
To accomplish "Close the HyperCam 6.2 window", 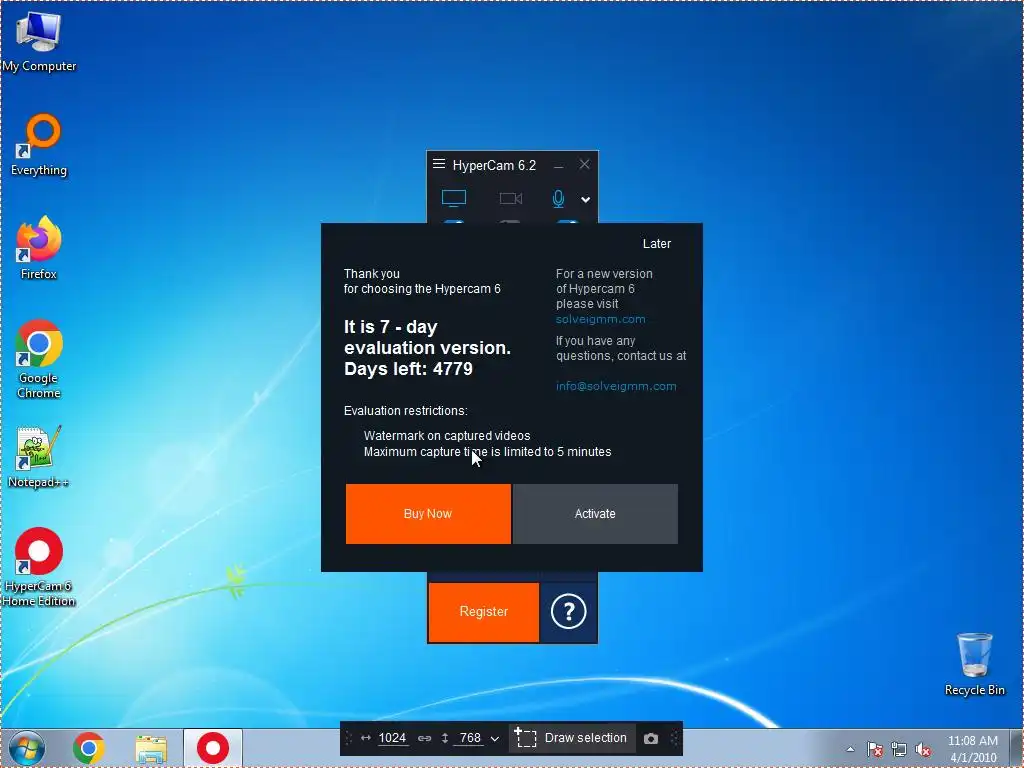I will [584, 165].
